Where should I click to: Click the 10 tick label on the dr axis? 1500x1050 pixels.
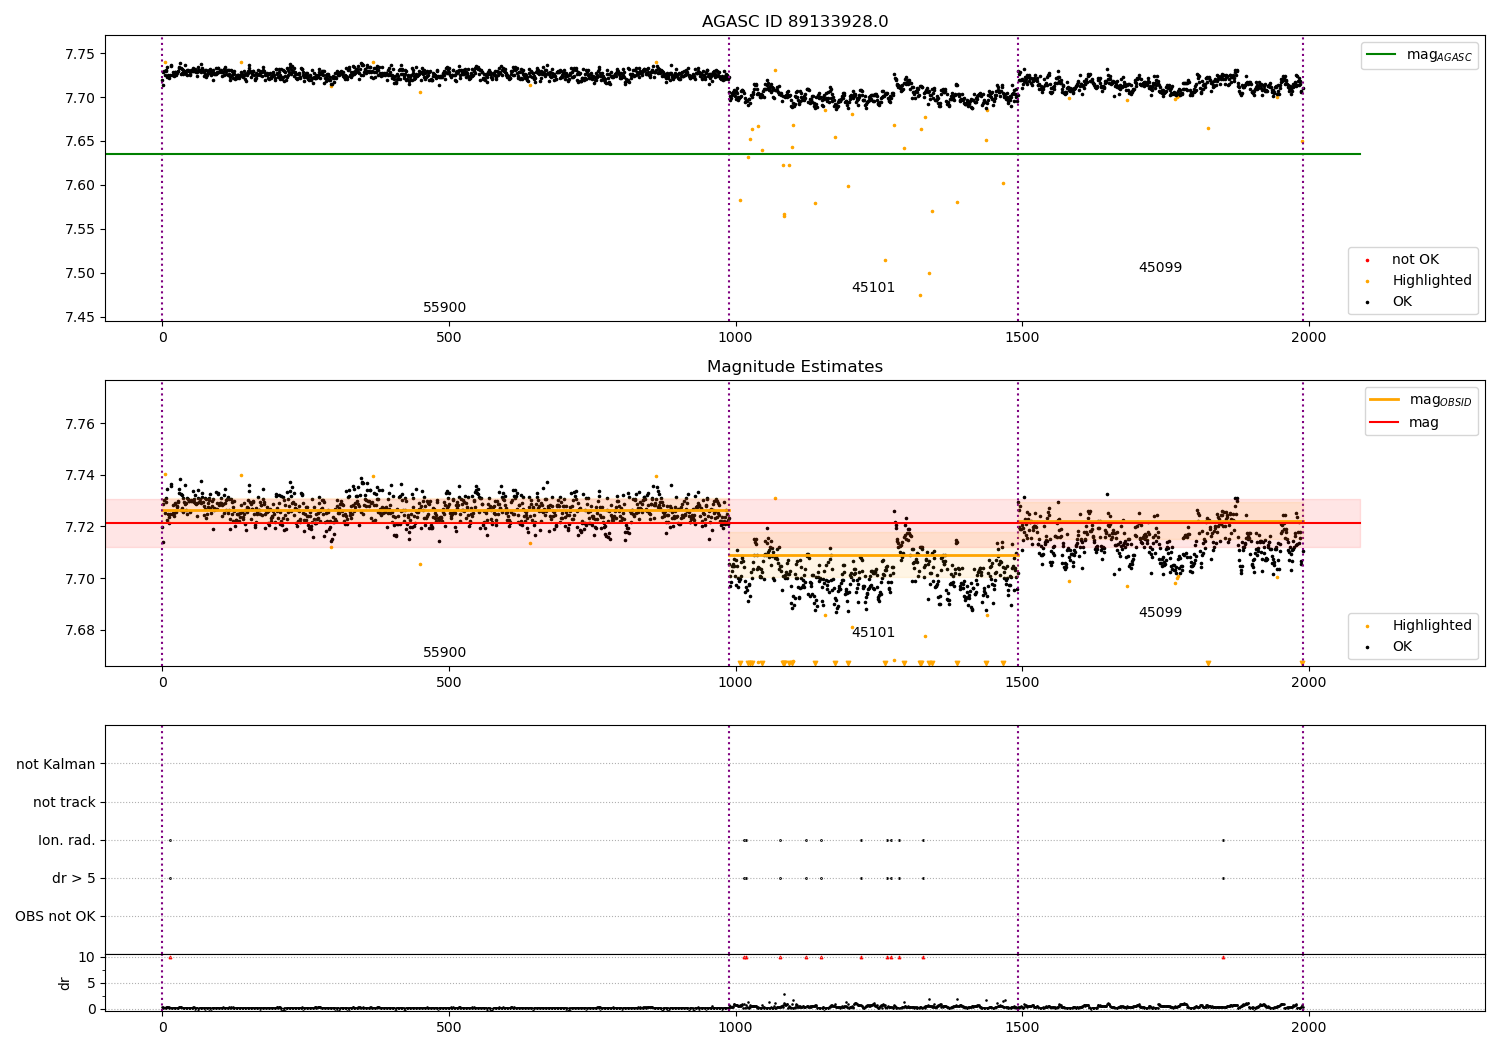[x=87, y=958]
